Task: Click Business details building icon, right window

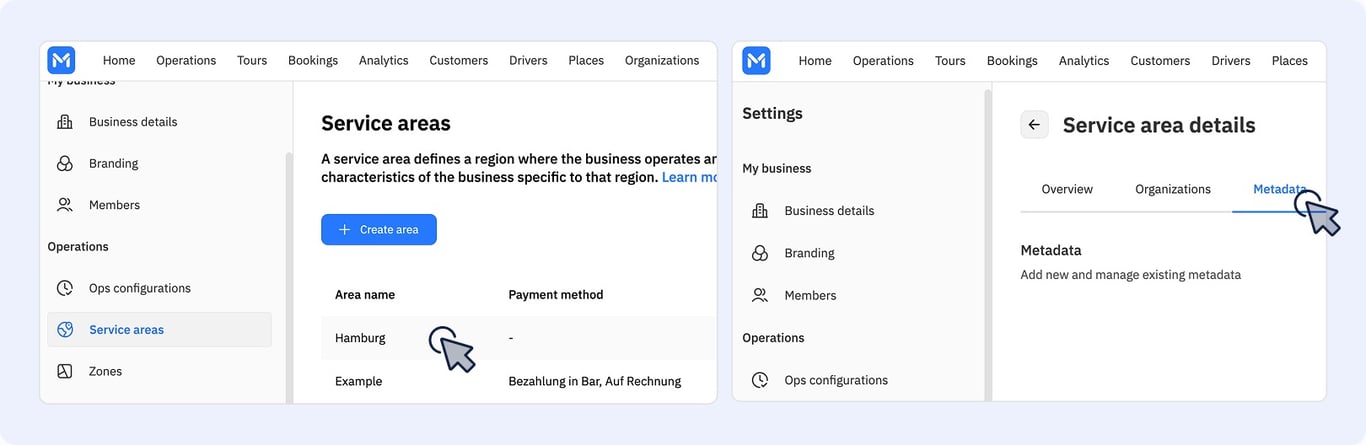Action: 760,211
